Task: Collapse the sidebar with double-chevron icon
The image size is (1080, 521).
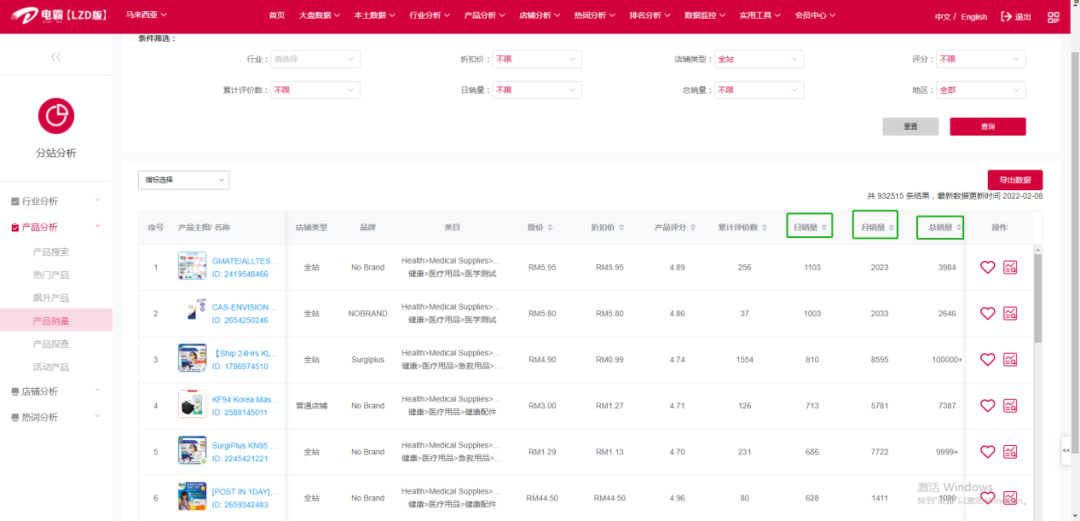Action: click(x=56, y=57)
